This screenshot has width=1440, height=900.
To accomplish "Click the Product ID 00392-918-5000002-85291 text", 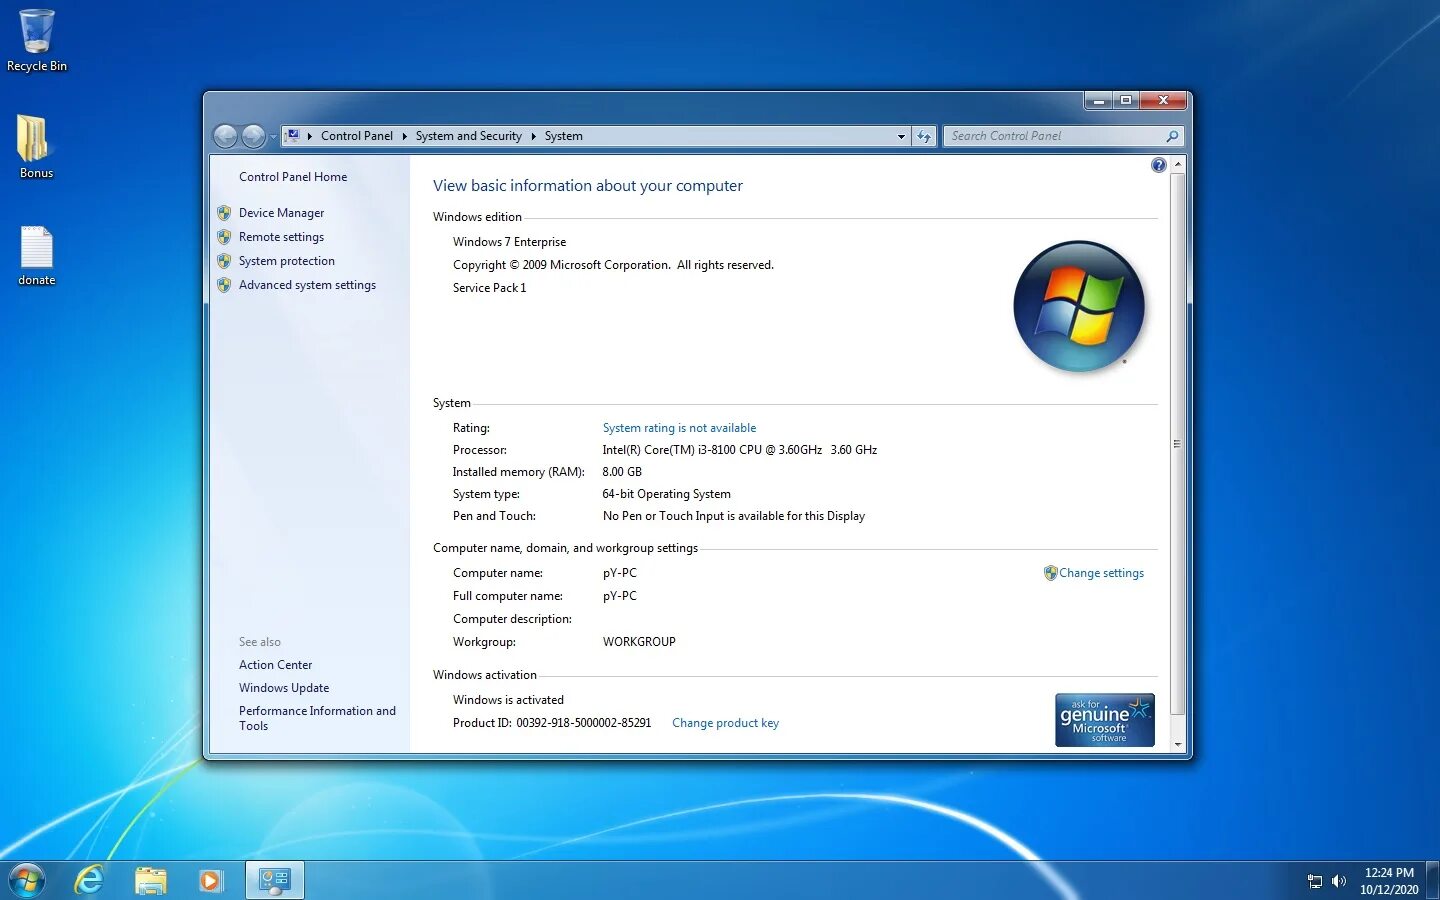I will pos(552,723).
